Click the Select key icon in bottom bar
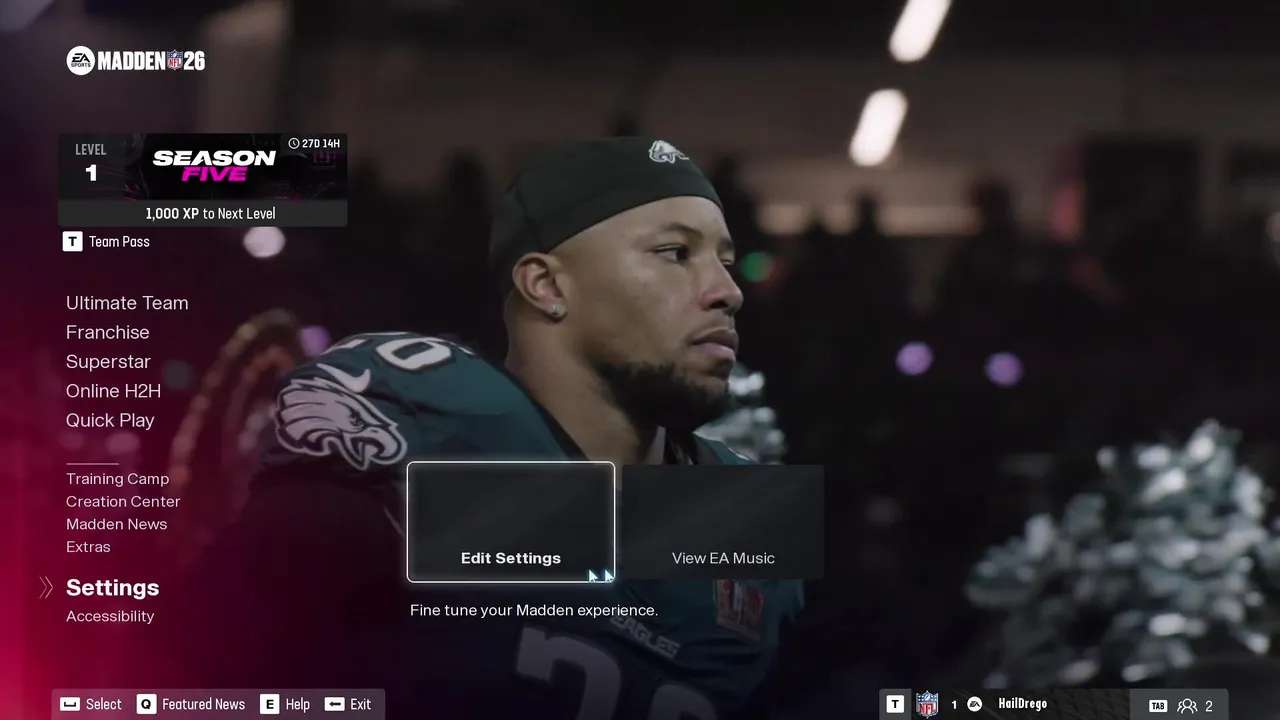The width and height of the screenshot is (1280, 720). point(69,704)
